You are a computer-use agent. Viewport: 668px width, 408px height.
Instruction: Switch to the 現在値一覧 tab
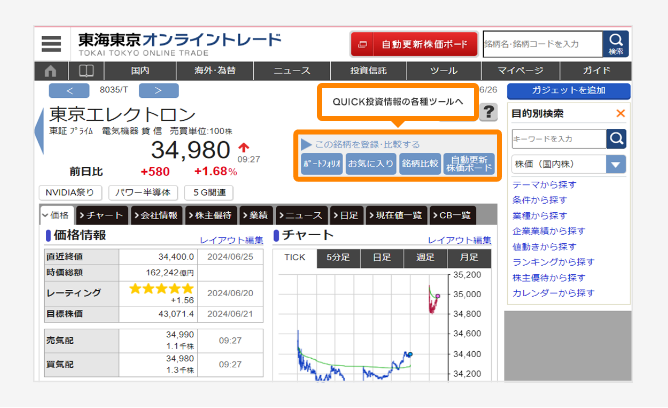(397, 215)
